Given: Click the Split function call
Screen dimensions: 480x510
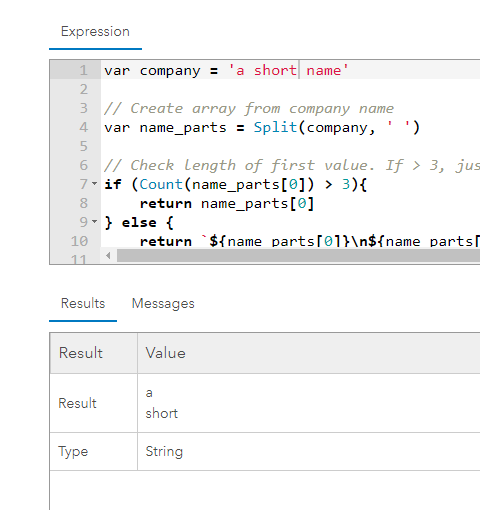Looking at the screenshot, I should click(x=275, y=127).
